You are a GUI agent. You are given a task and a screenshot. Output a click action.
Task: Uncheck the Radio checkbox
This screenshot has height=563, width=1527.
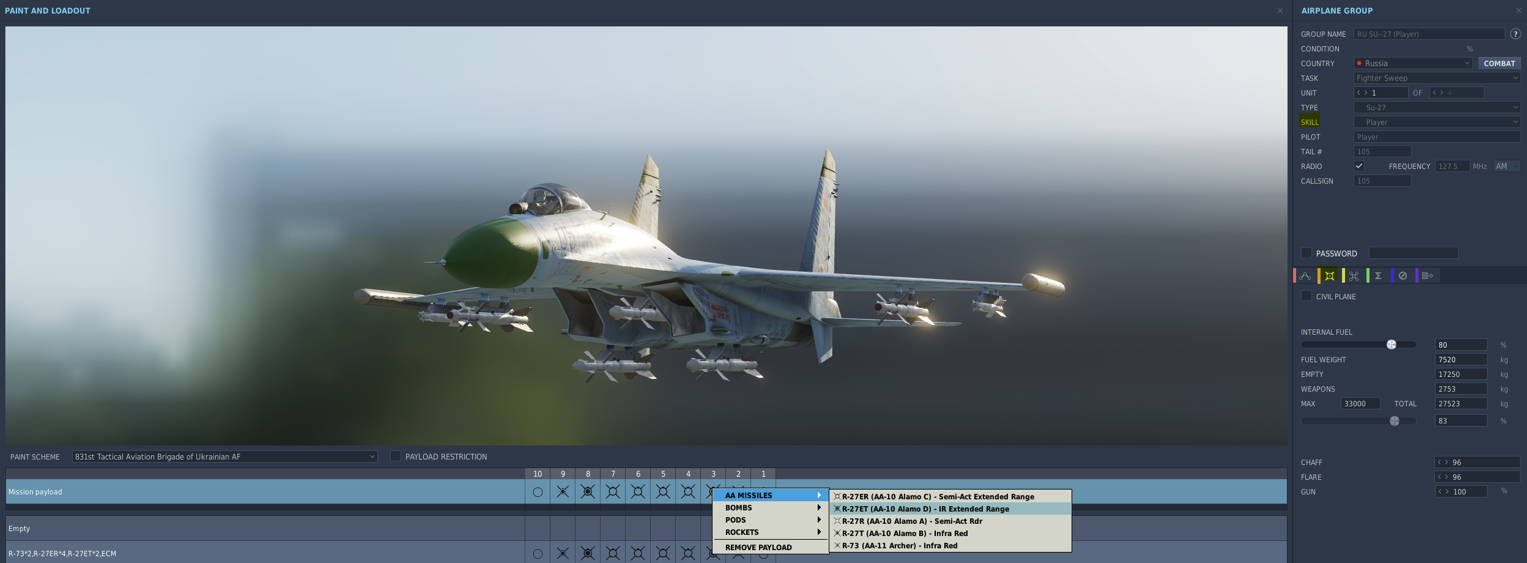point(1359,166)
